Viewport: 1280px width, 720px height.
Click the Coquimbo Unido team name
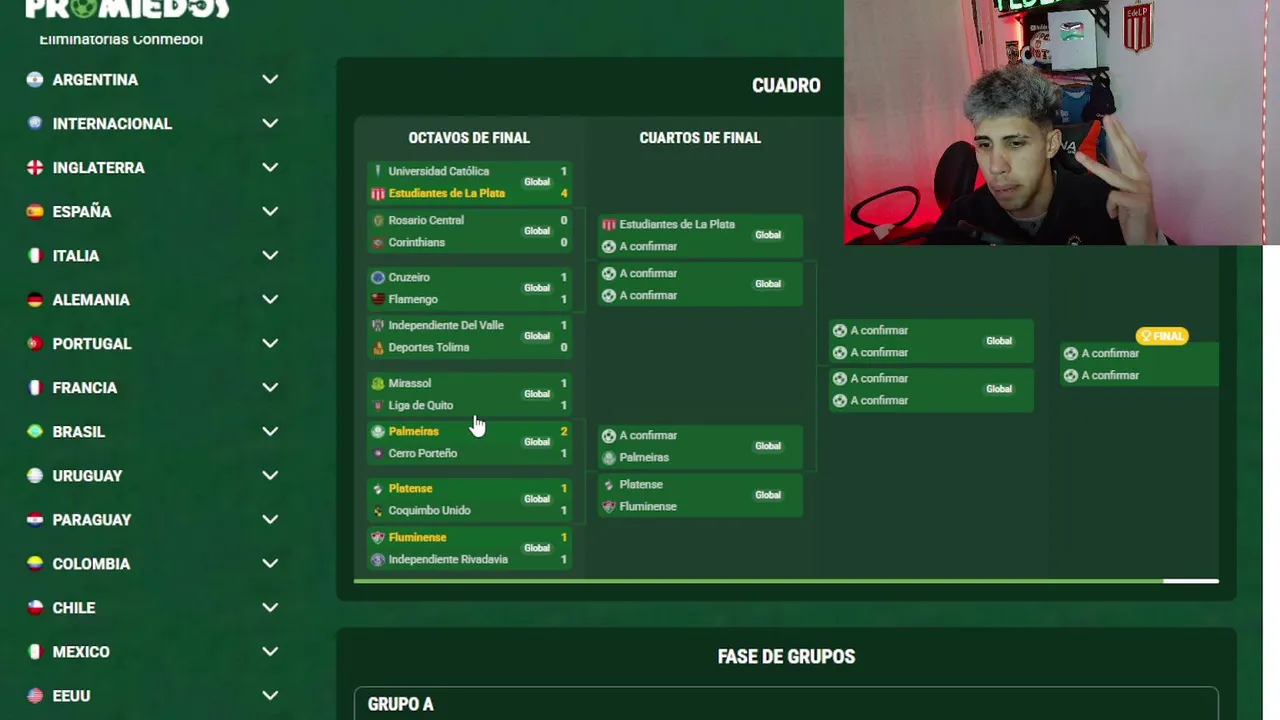click(430, 510)
